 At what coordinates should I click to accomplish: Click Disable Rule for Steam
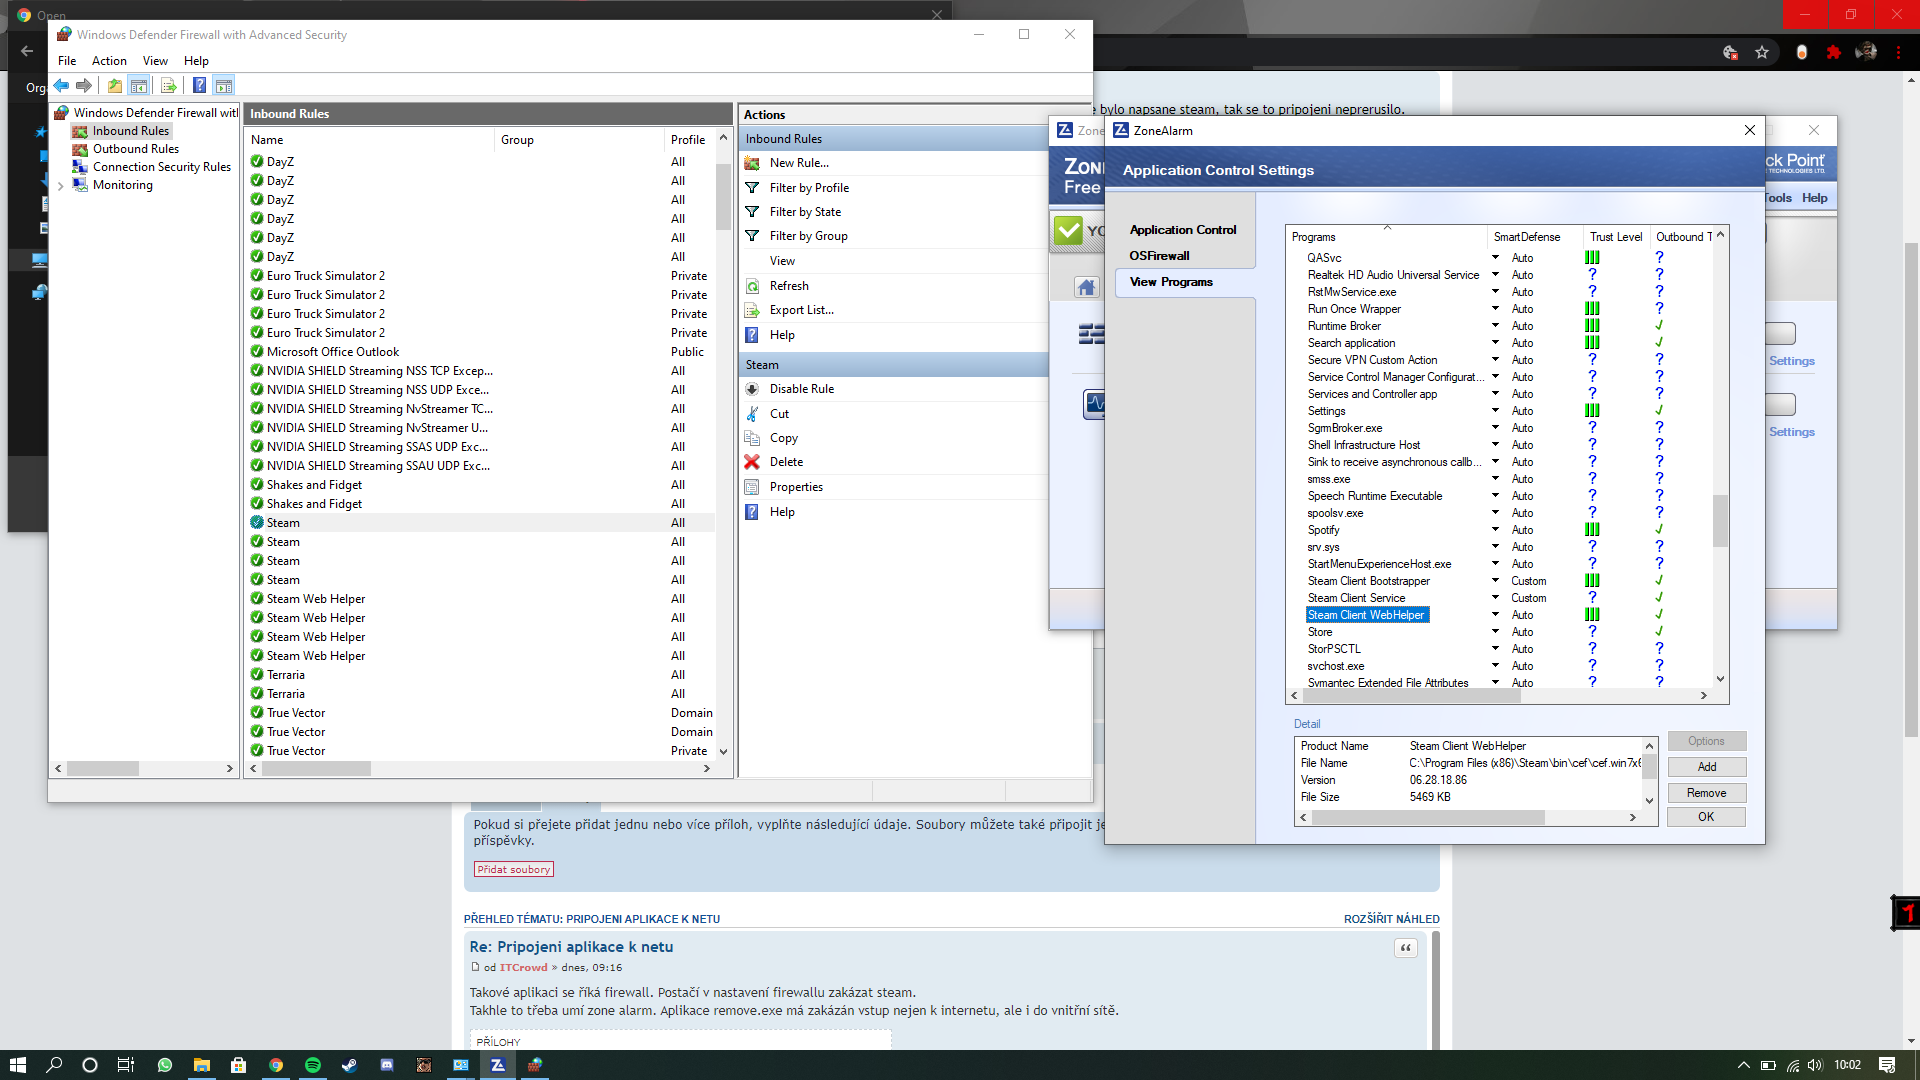801,389
